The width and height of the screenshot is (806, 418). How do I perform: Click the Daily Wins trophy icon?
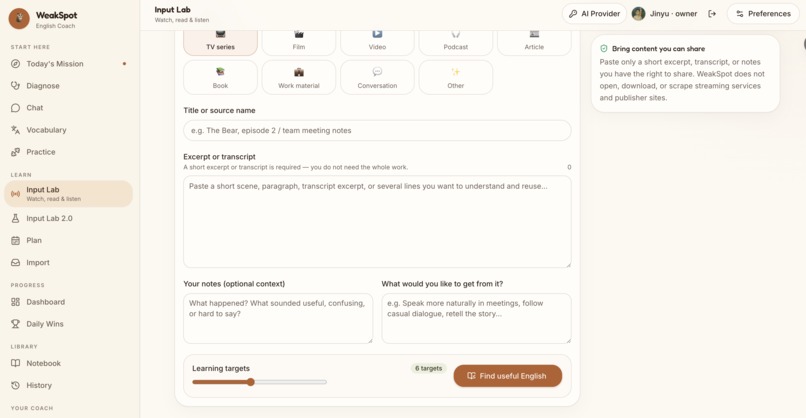(x=15, y=324)
